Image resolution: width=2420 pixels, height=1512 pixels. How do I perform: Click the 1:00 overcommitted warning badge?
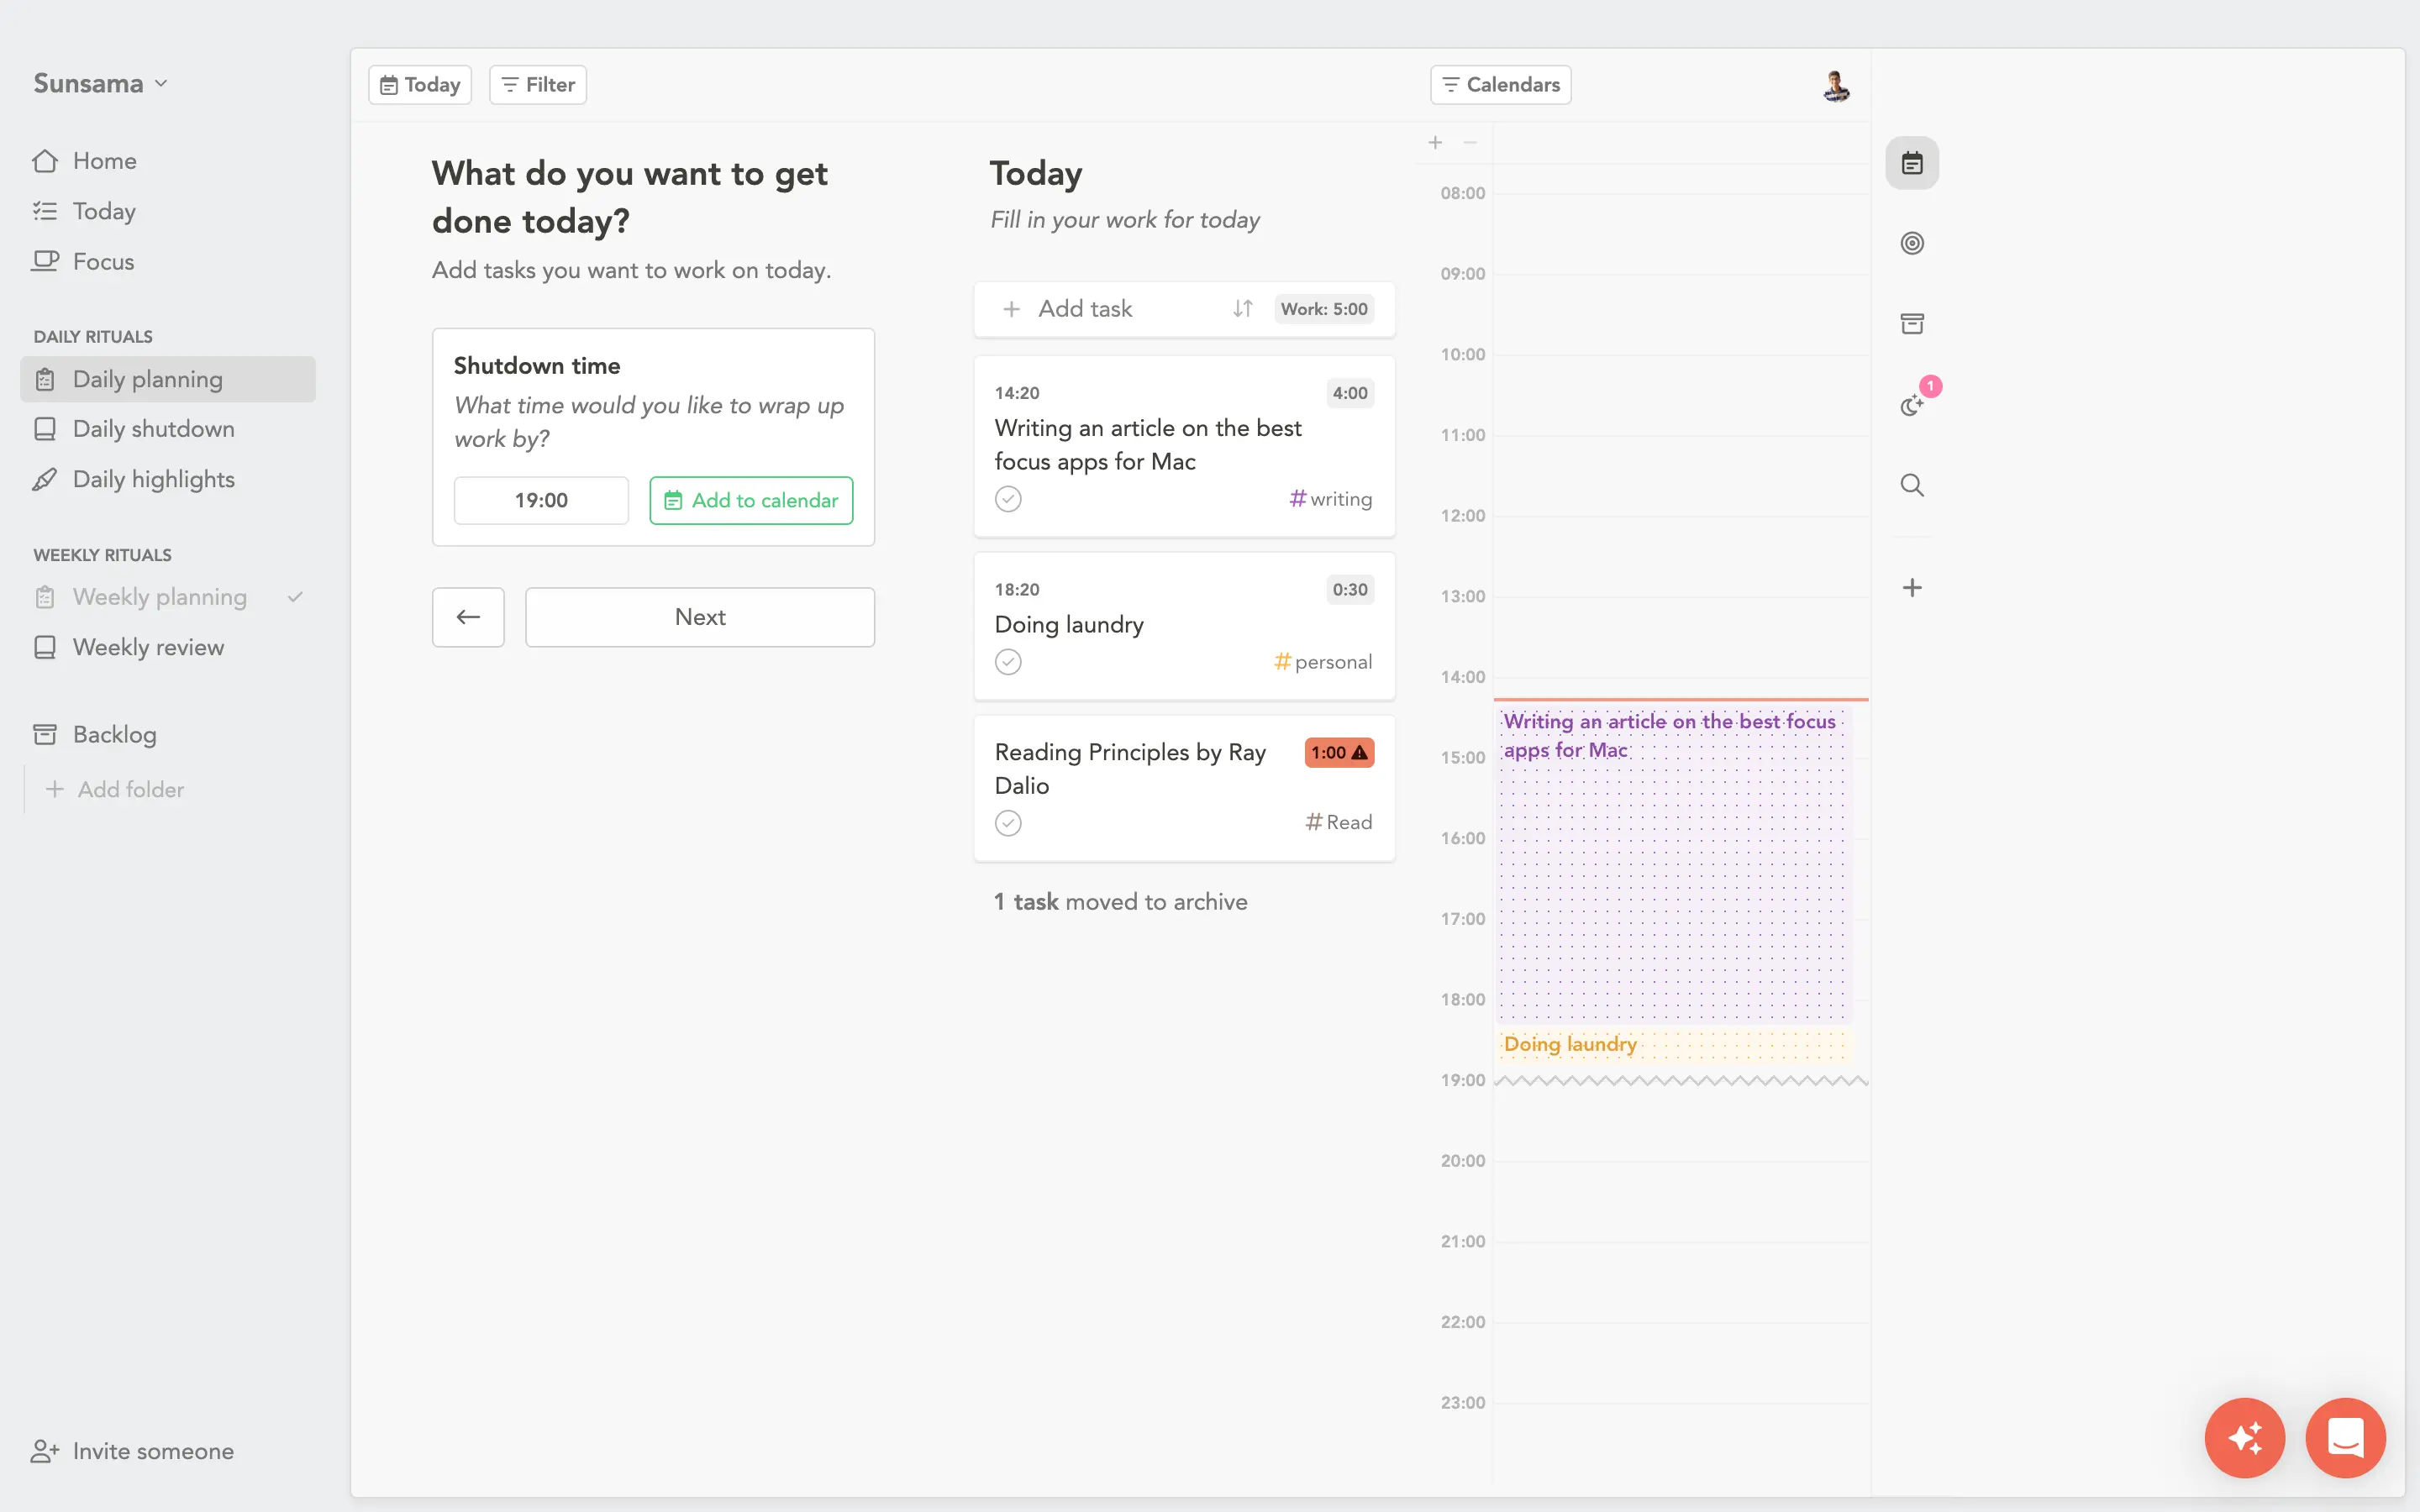coord(1338,753)
